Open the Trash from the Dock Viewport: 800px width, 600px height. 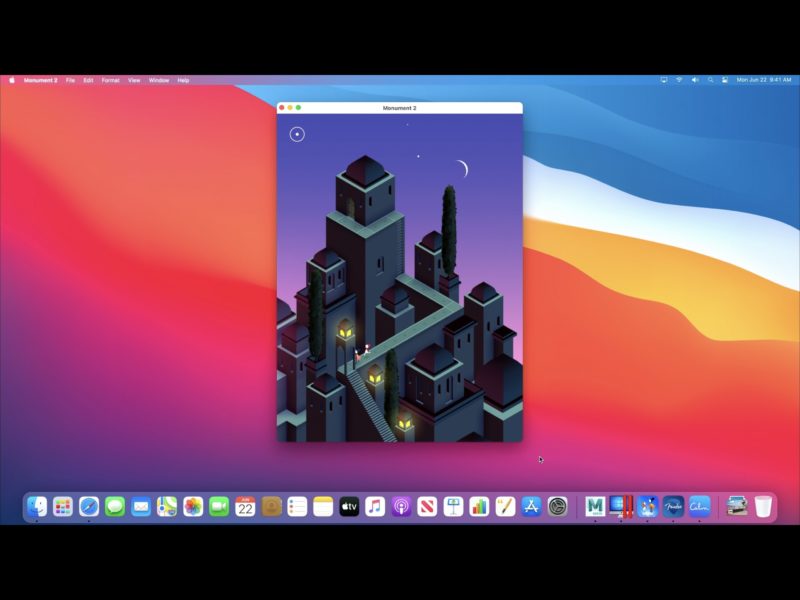[x=763, y=507]
